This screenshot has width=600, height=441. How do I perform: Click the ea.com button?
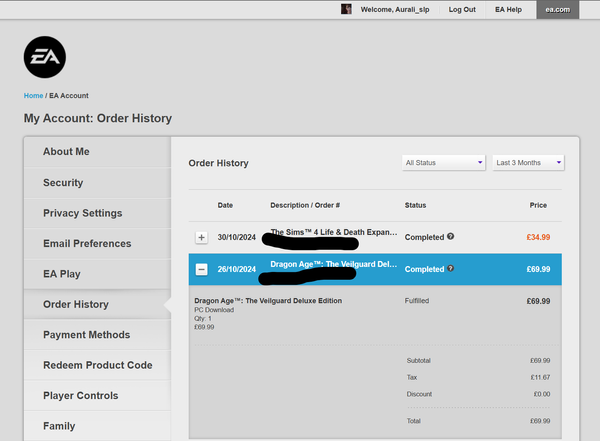558,10
